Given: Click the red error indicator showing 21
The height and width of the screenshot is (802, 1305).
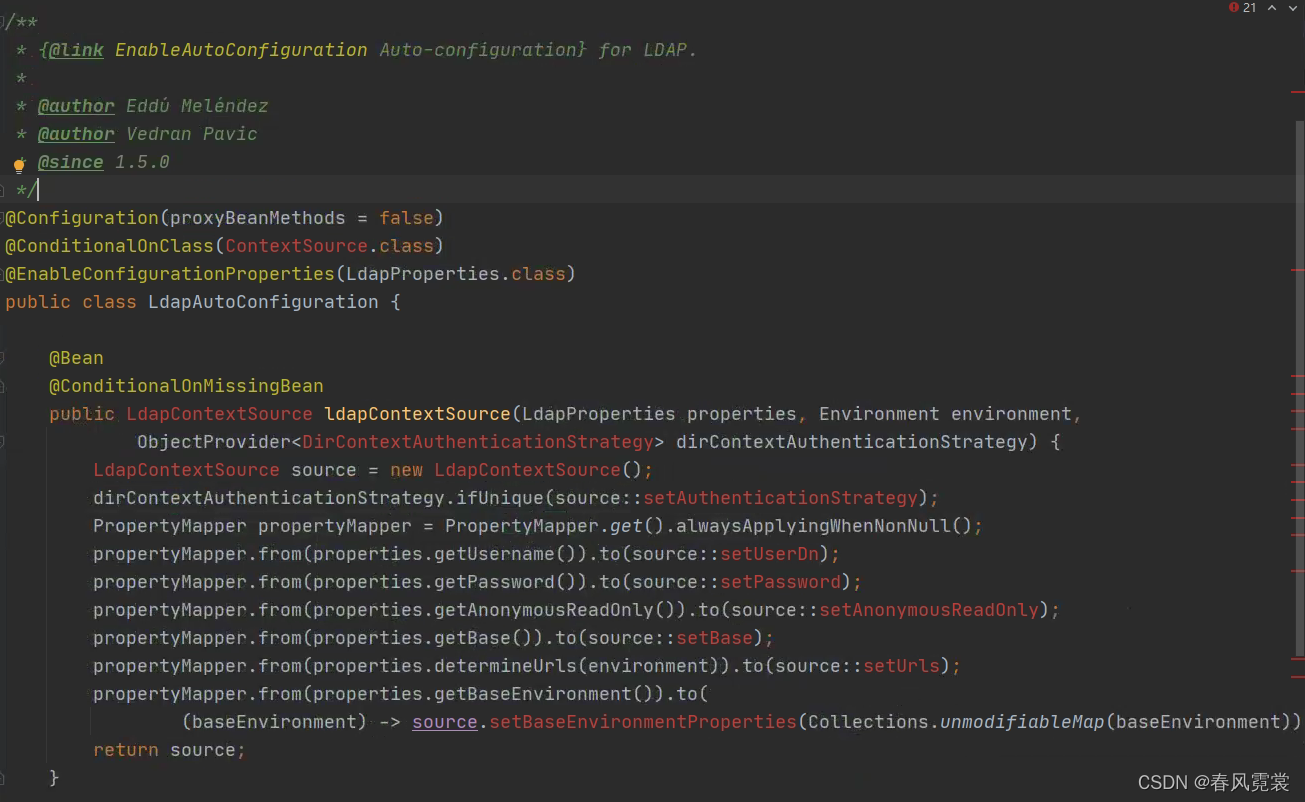Looking at the screenshot, I should tap(1242, 8).
